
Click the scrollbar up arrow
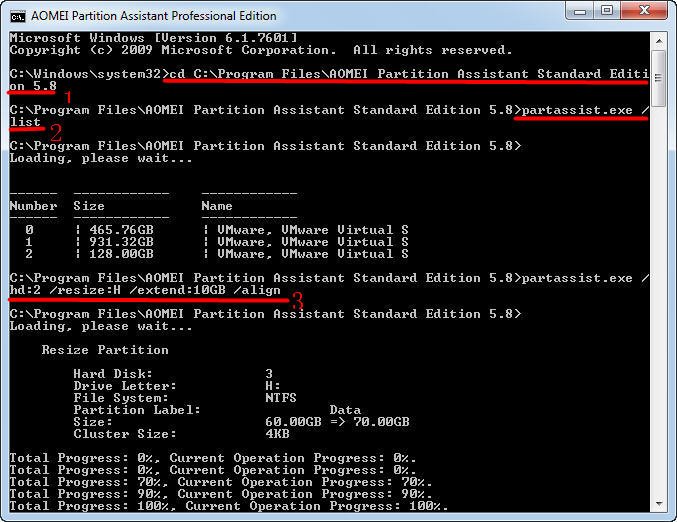[x=660, y=39]
